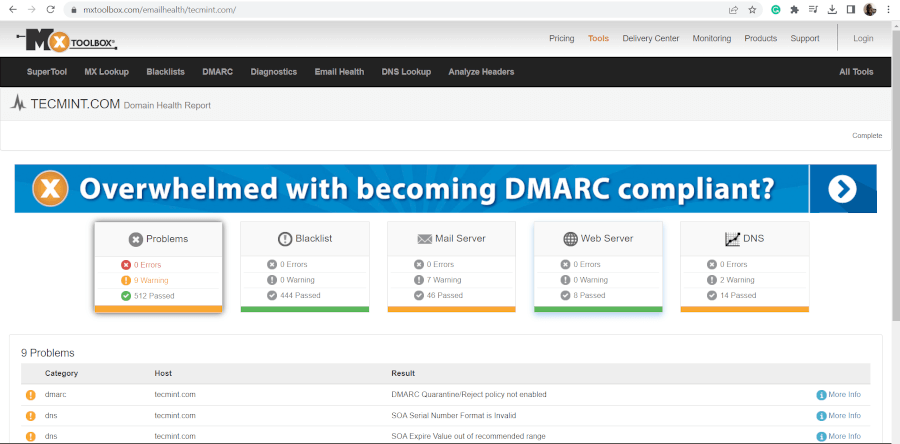This screenshot has height=444, width=900.
Task: Click 8 Passed in Web Server card
Action: [x=589, y=295]
